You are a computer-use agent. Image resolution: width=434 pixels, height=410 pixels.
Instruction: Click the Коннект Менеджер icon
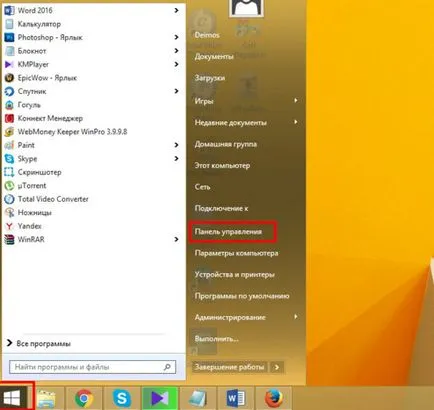pos(9,118)
